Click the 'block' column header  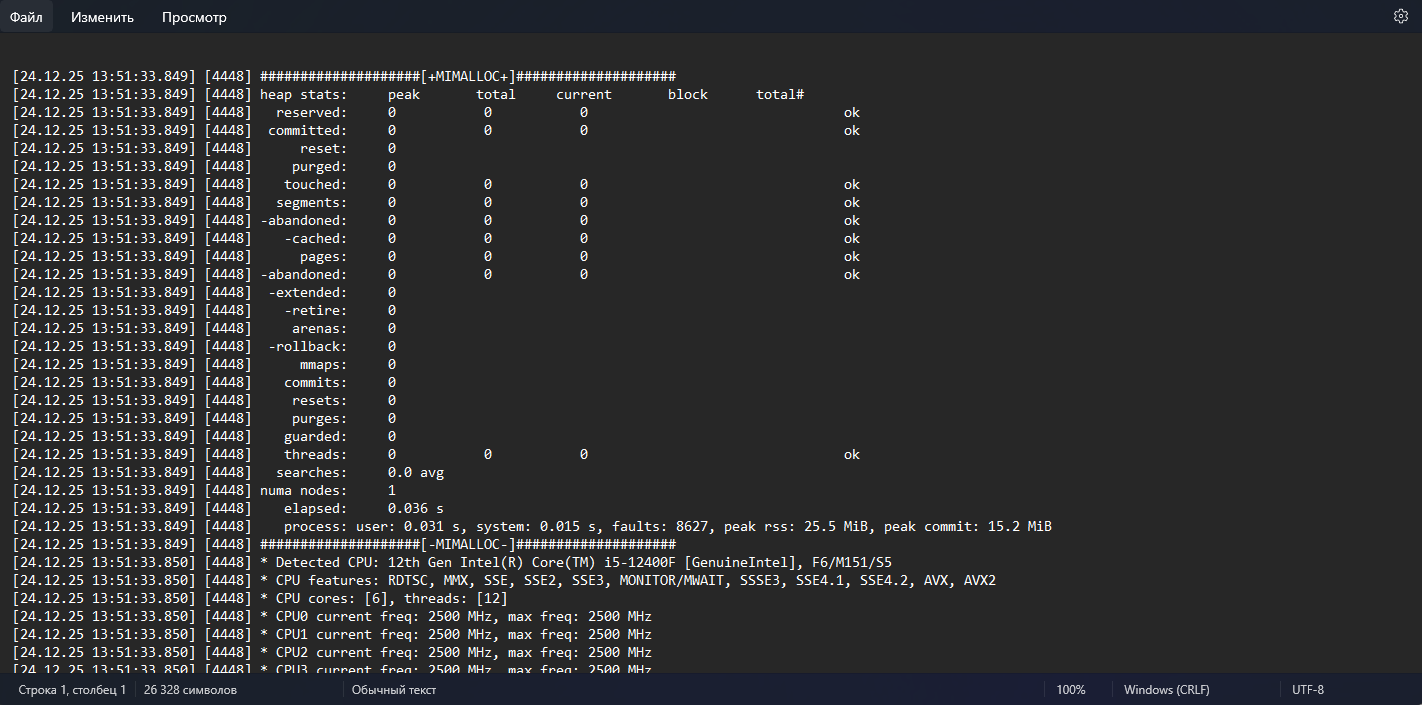(x=688, y=94)
